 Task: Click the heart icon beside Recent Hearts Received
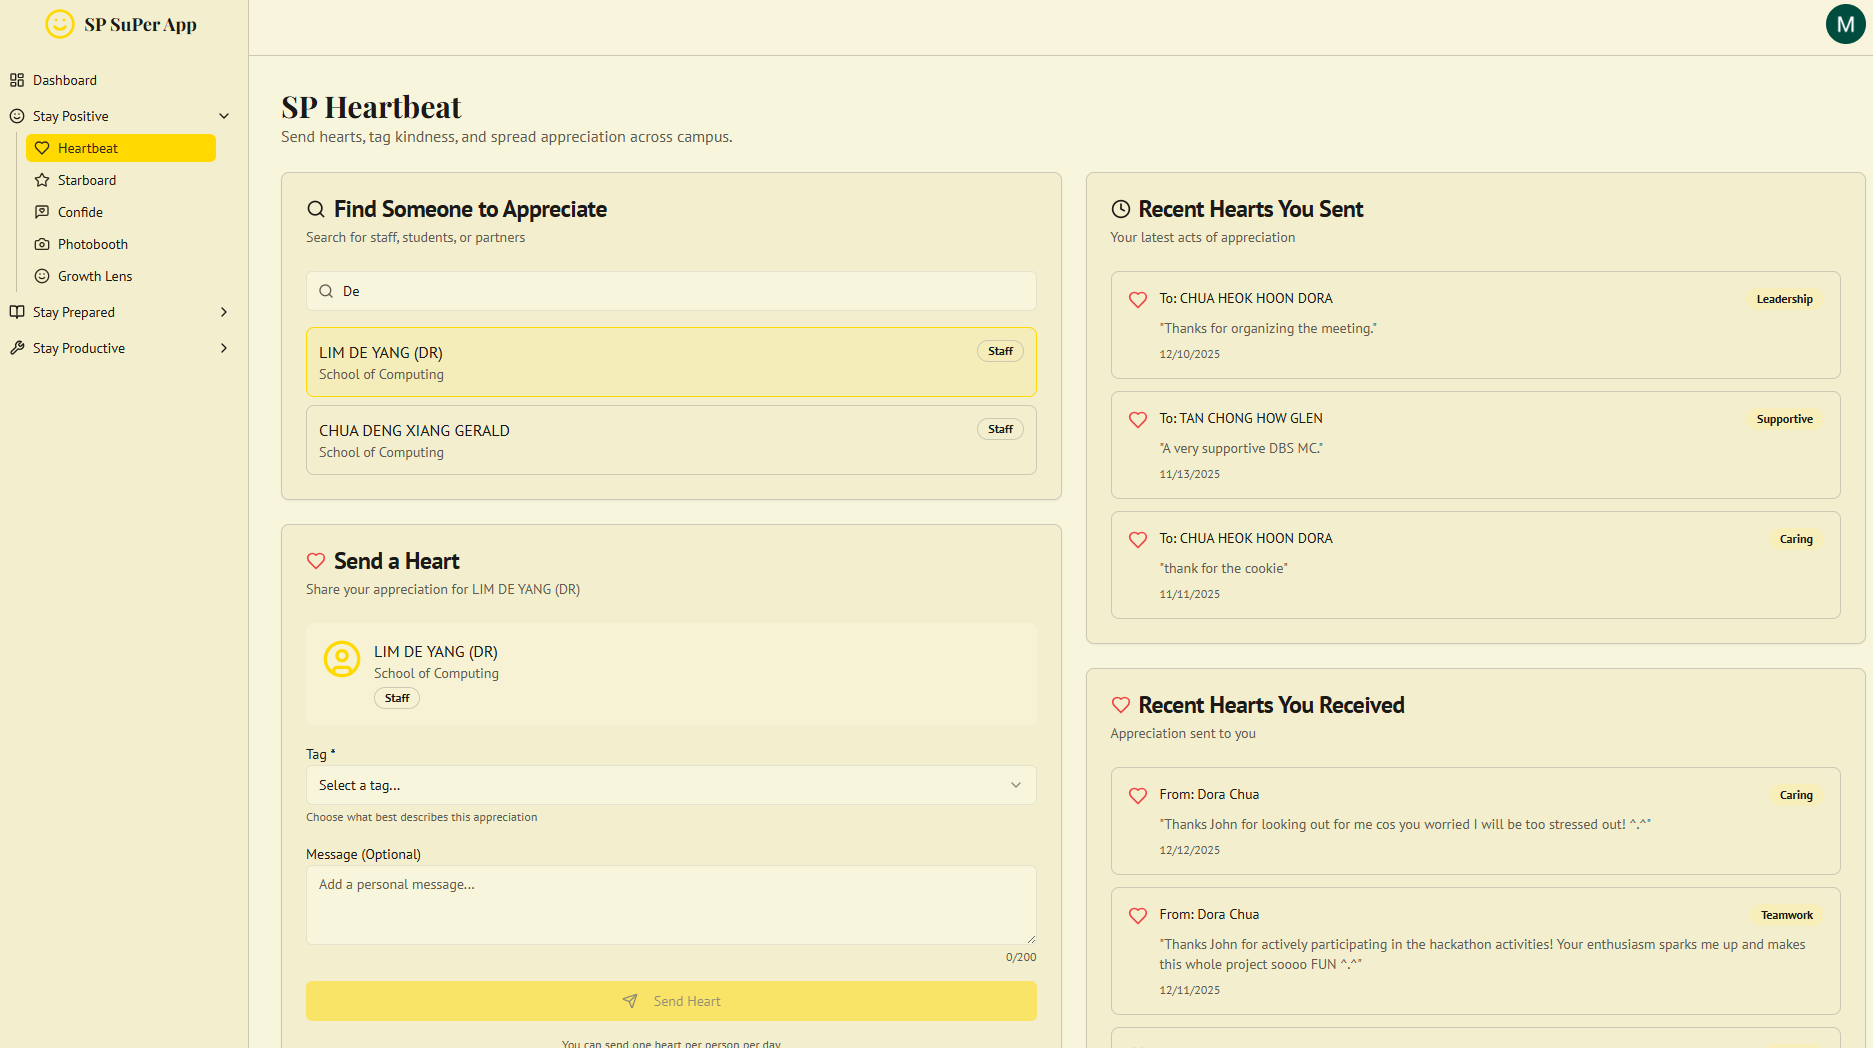point(1121,705)
